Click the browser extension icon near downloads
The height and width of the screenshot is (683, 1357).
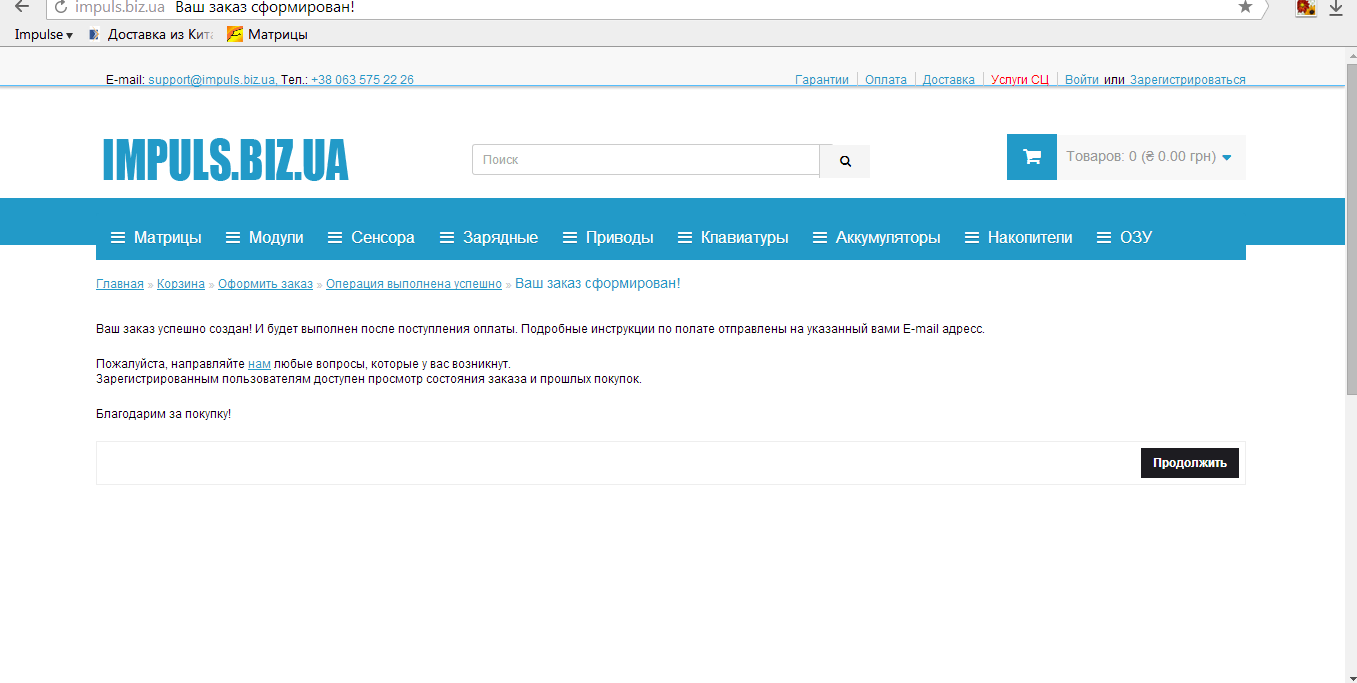pyautogui.click(x=1305, y=8)
